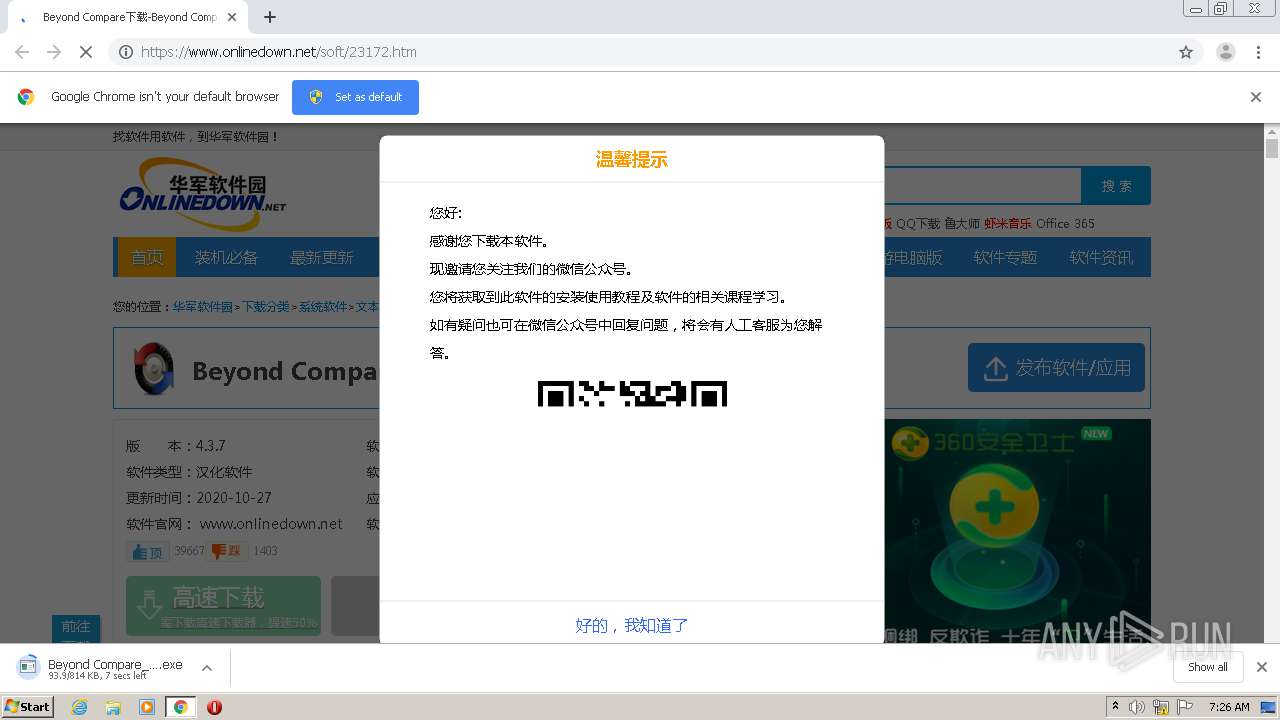
Task: Click the action center flag icon
Action: tap(1187, 707)
